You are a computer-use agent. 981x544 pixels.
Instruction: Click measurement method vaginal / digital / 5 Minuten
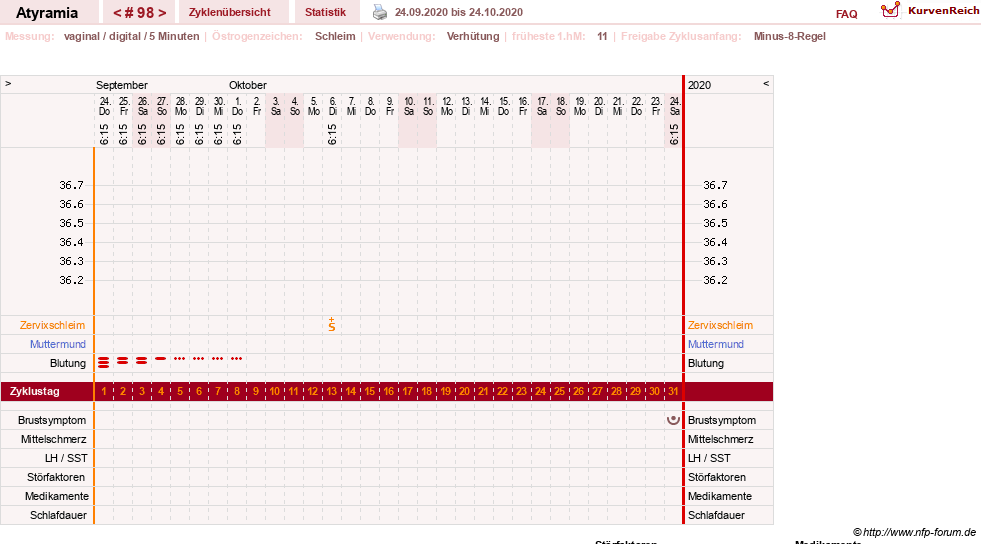click(131, 36)
